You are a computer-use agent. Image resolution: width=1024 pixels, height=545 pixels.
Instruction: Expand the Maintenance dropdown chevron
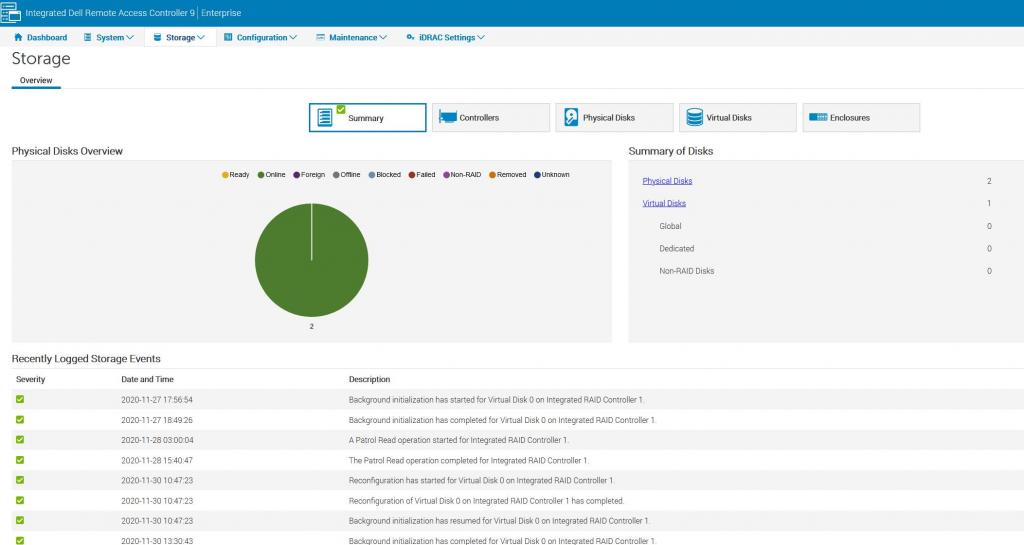[383, 37]
